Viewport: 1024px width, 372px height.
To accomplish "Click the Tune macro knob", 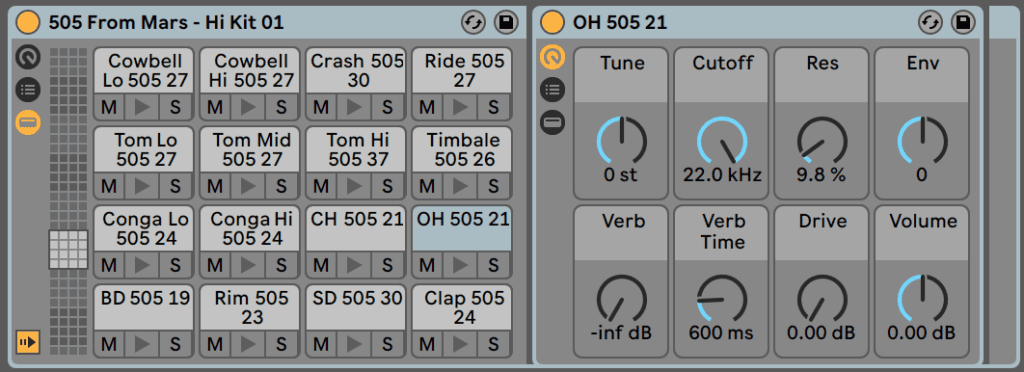I will pos(621,140).
